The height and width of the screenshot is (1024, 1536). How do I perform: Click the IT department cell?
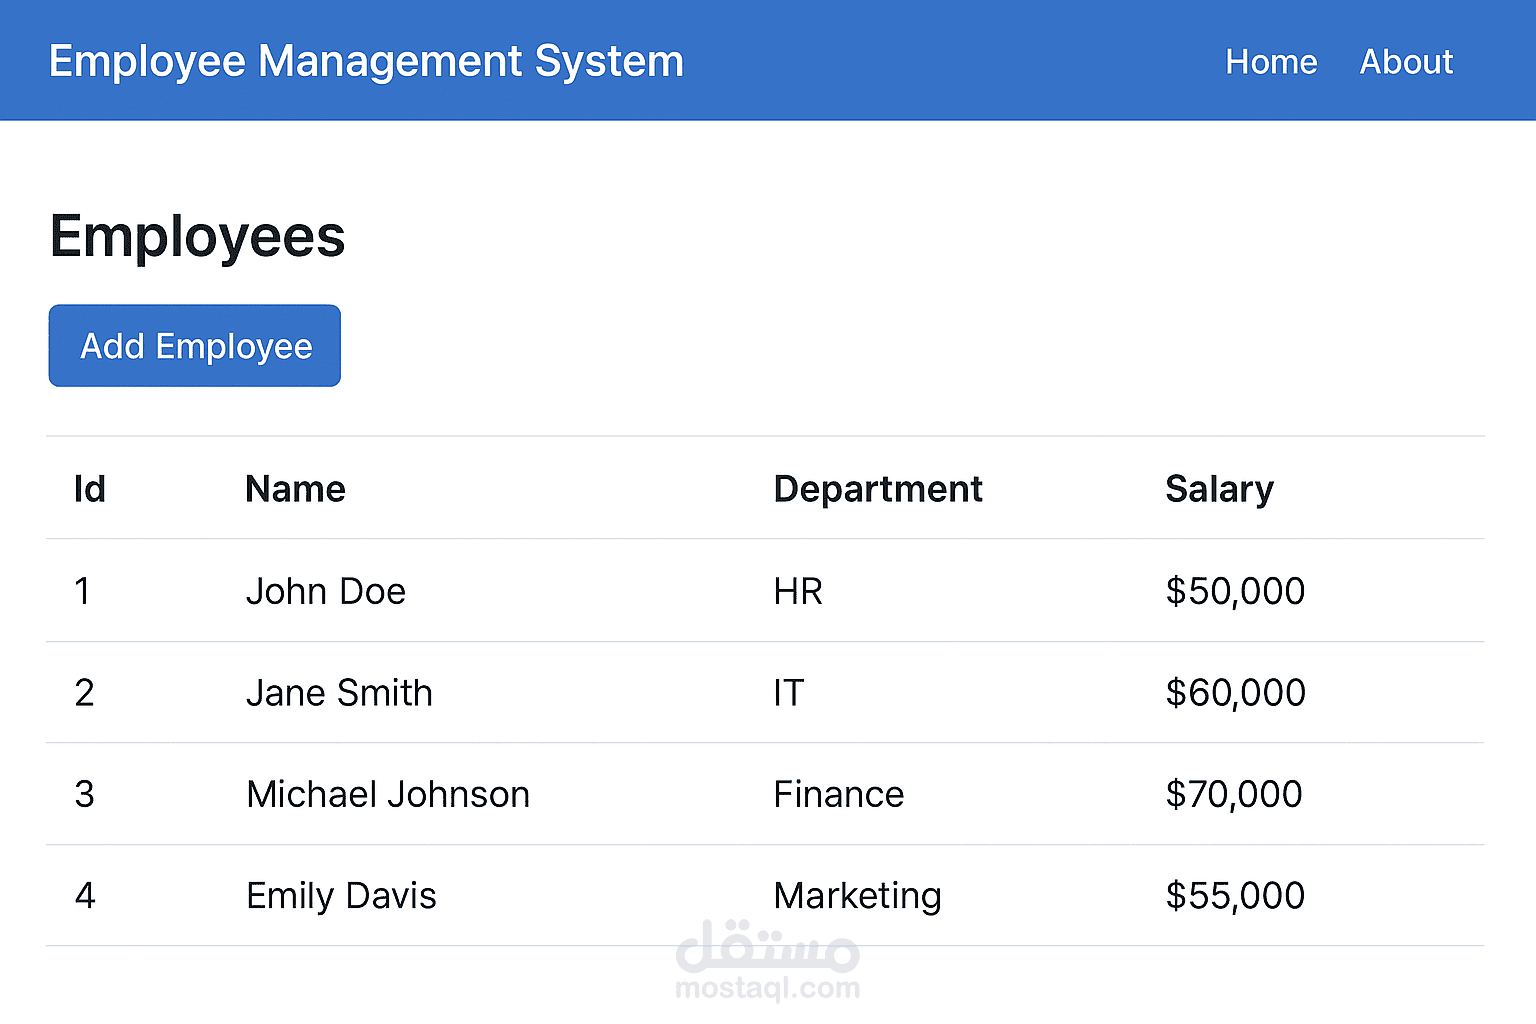(x=788, y=693)
